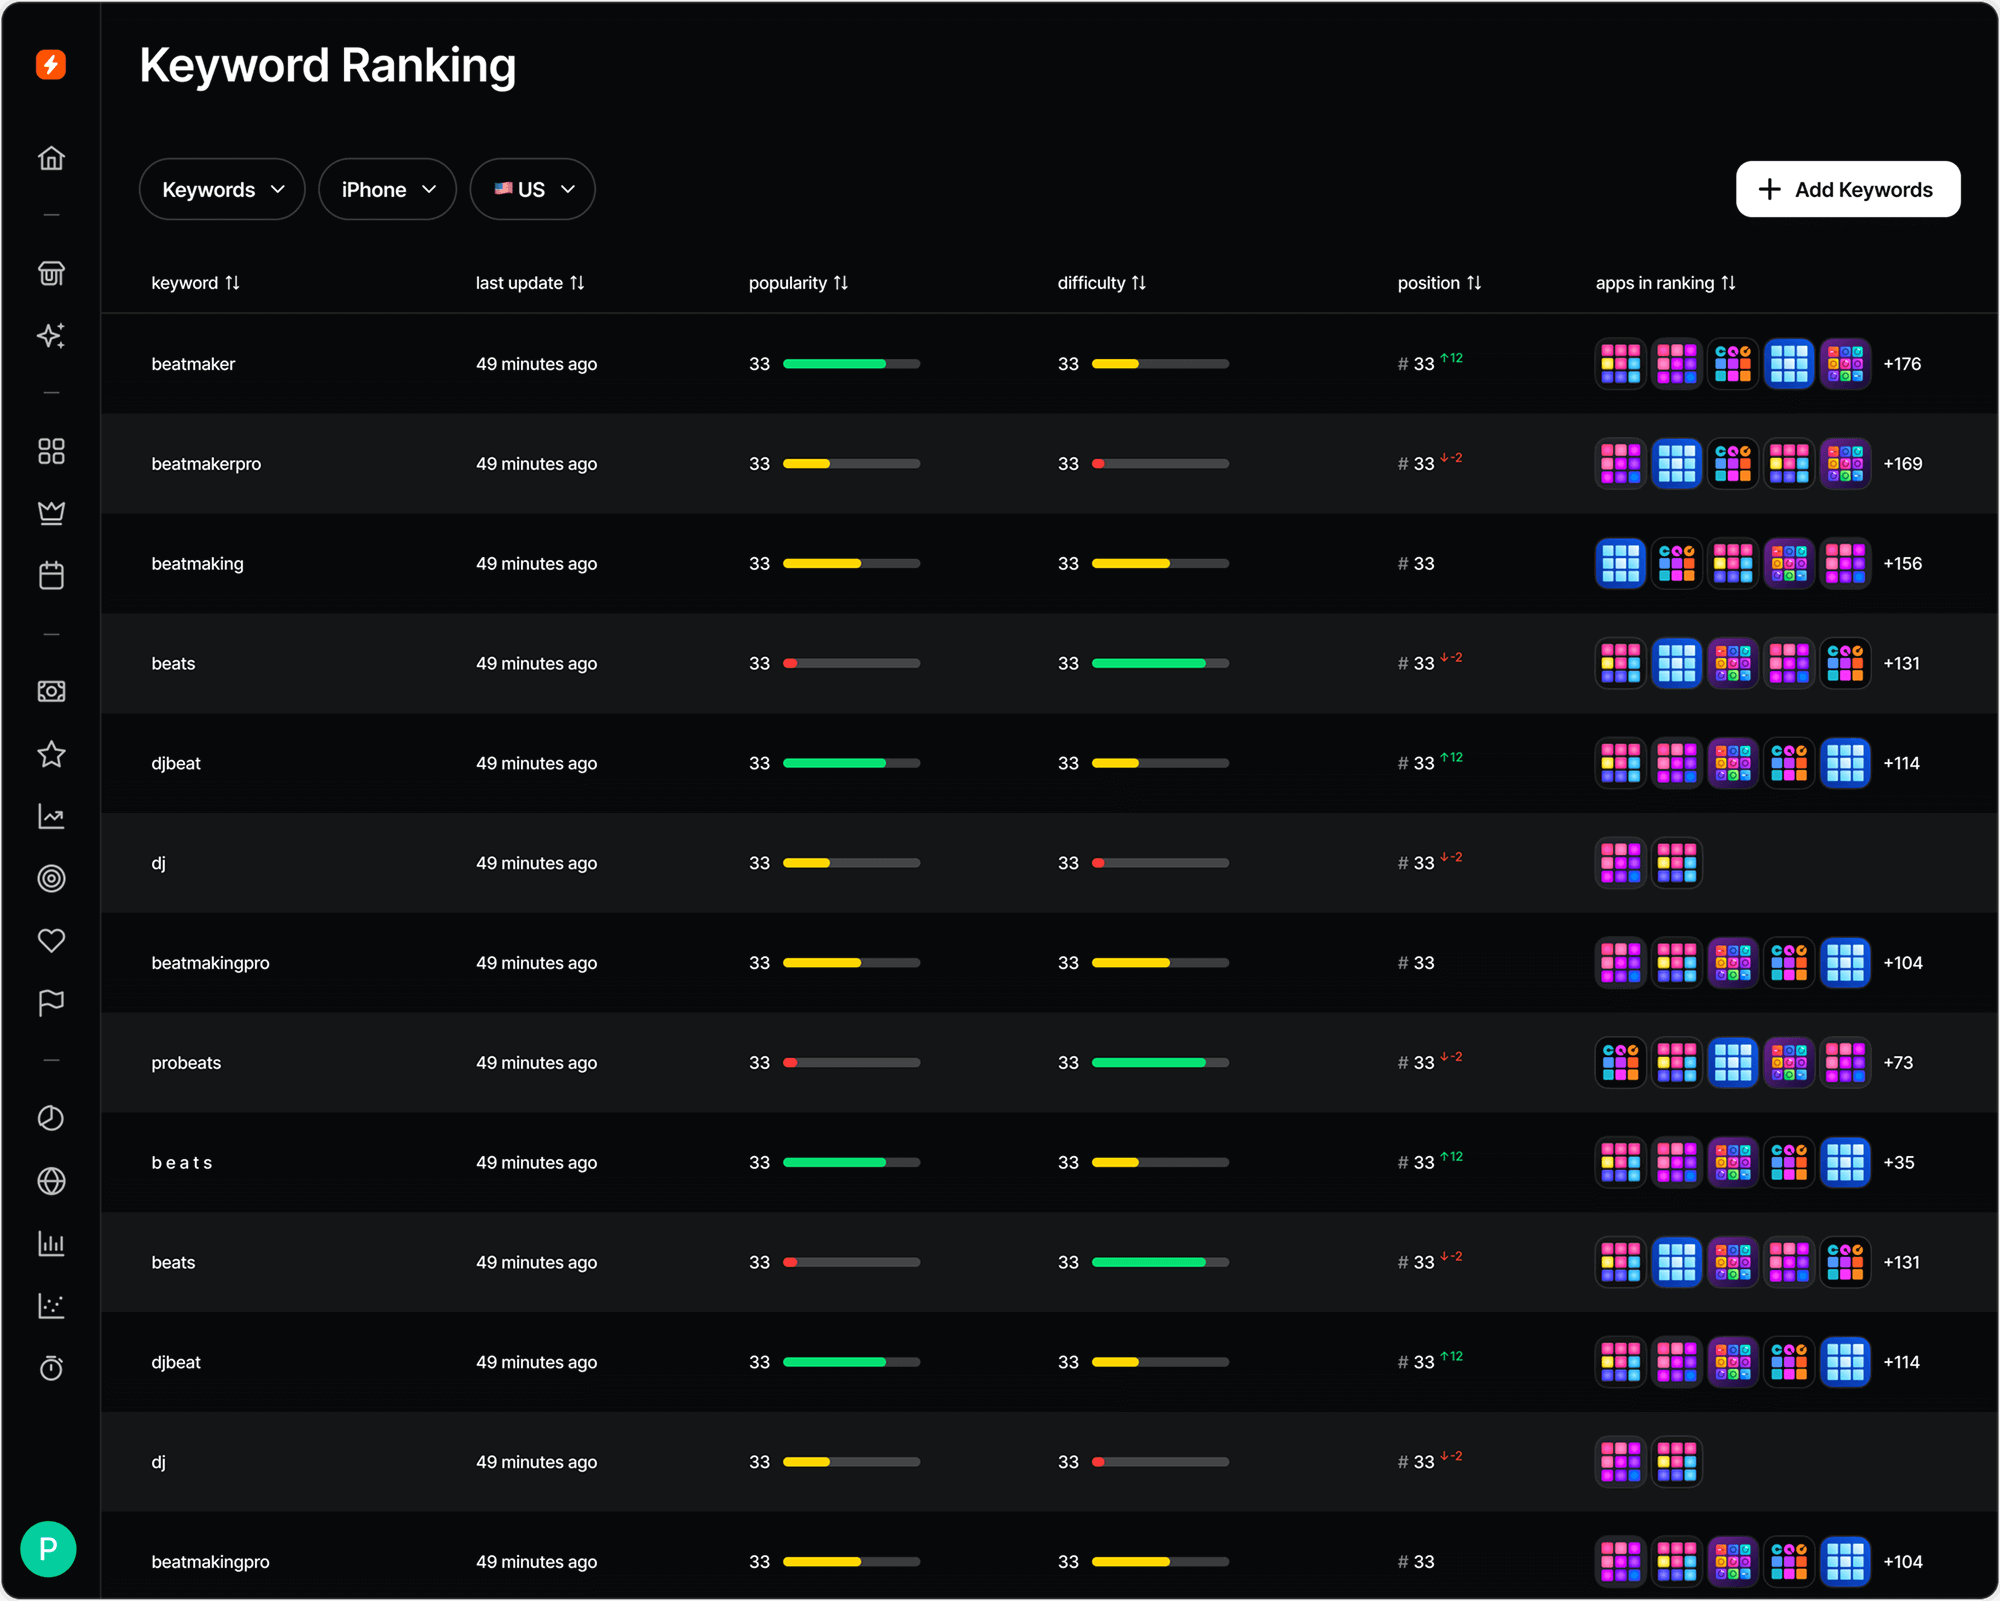Image resolution: width=2000 pixels, height=1601 pixels.
Task: Select the line chart analytics icon
Action: pos(51,816)
